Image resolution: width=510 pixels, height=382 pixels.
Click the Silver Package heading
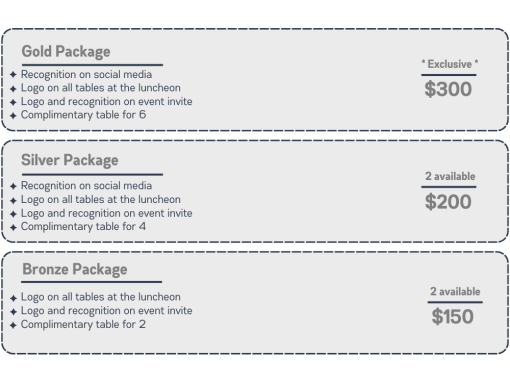[x=70, y=160]
